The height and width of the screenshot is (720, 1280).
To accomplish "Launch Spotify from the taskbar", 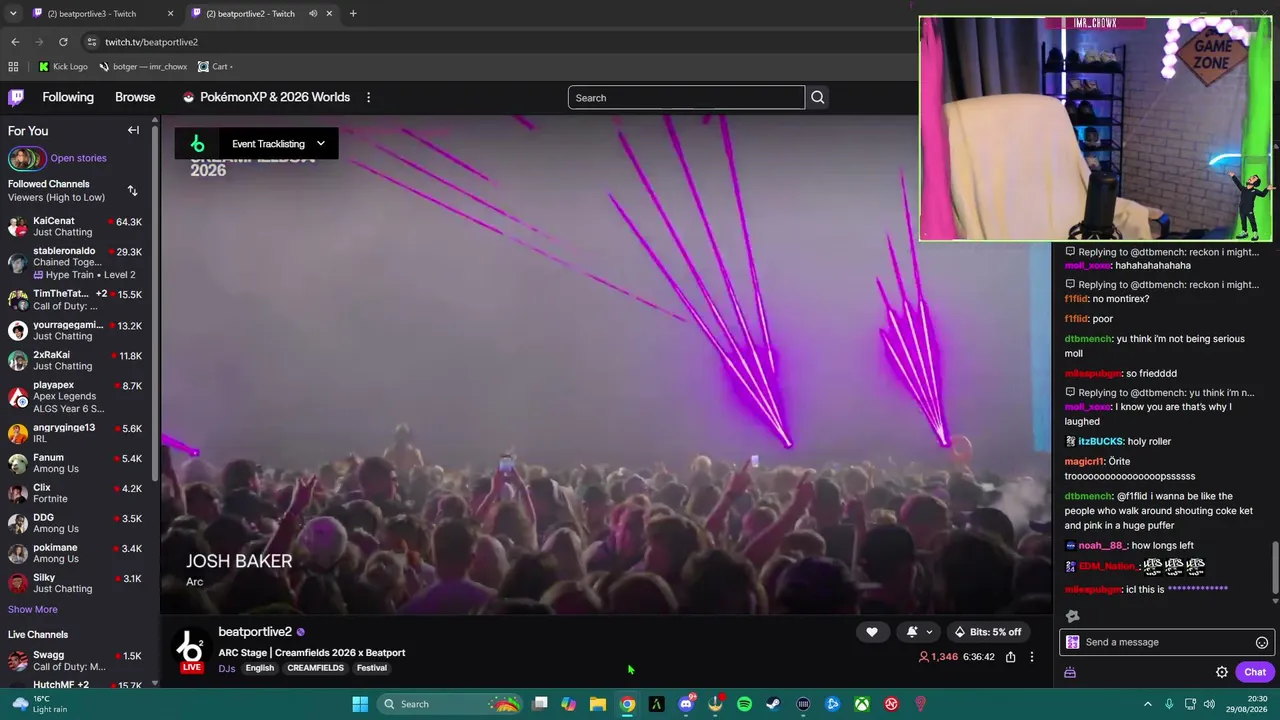I will tap(744, 704).
